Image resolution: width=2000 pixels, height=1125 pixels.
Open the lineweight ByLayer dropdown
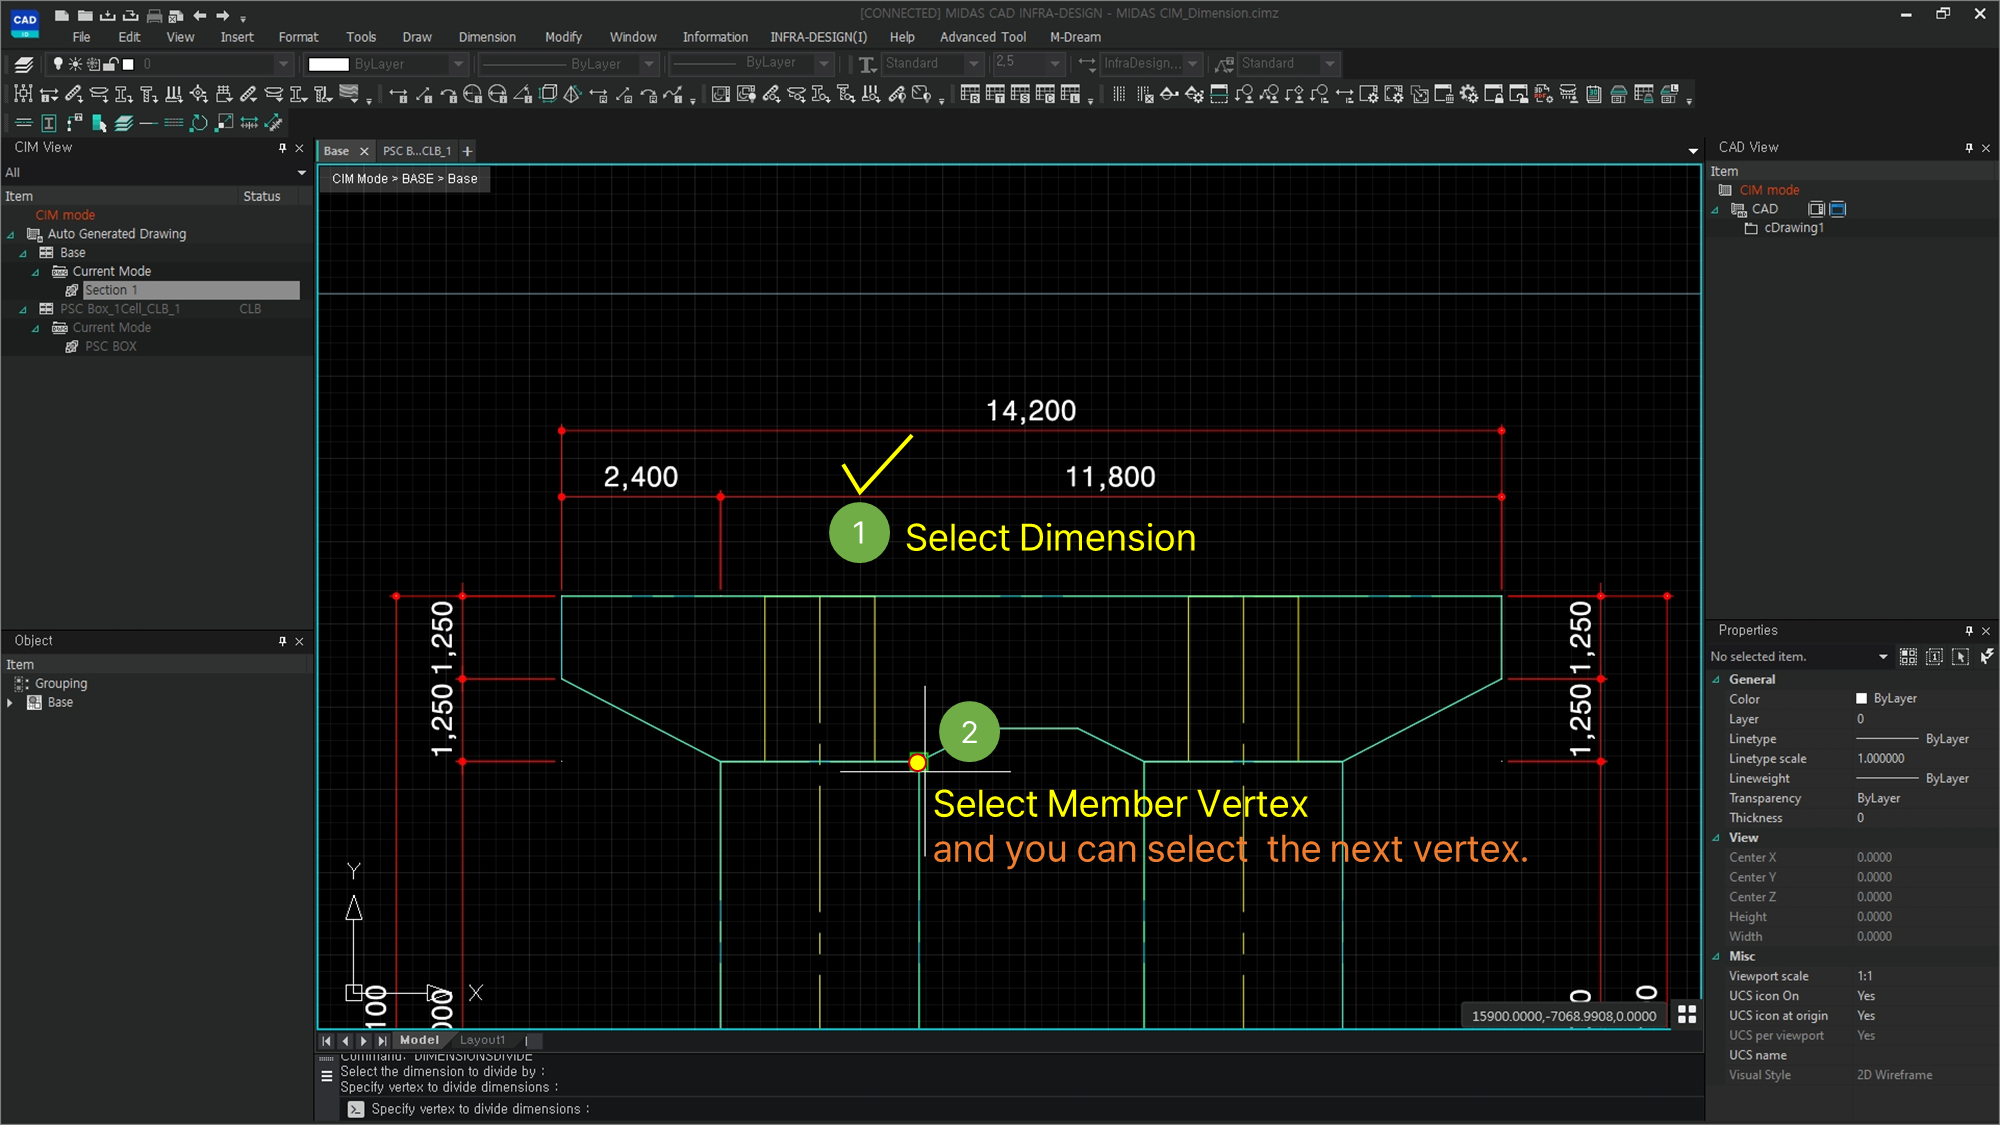click(824, 64)
